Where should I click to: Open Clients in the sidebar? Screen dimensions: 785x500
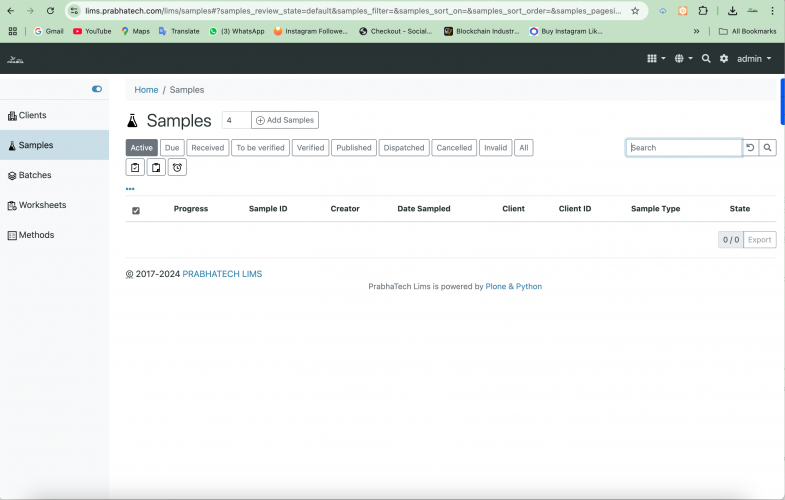(x=54, y=115)
